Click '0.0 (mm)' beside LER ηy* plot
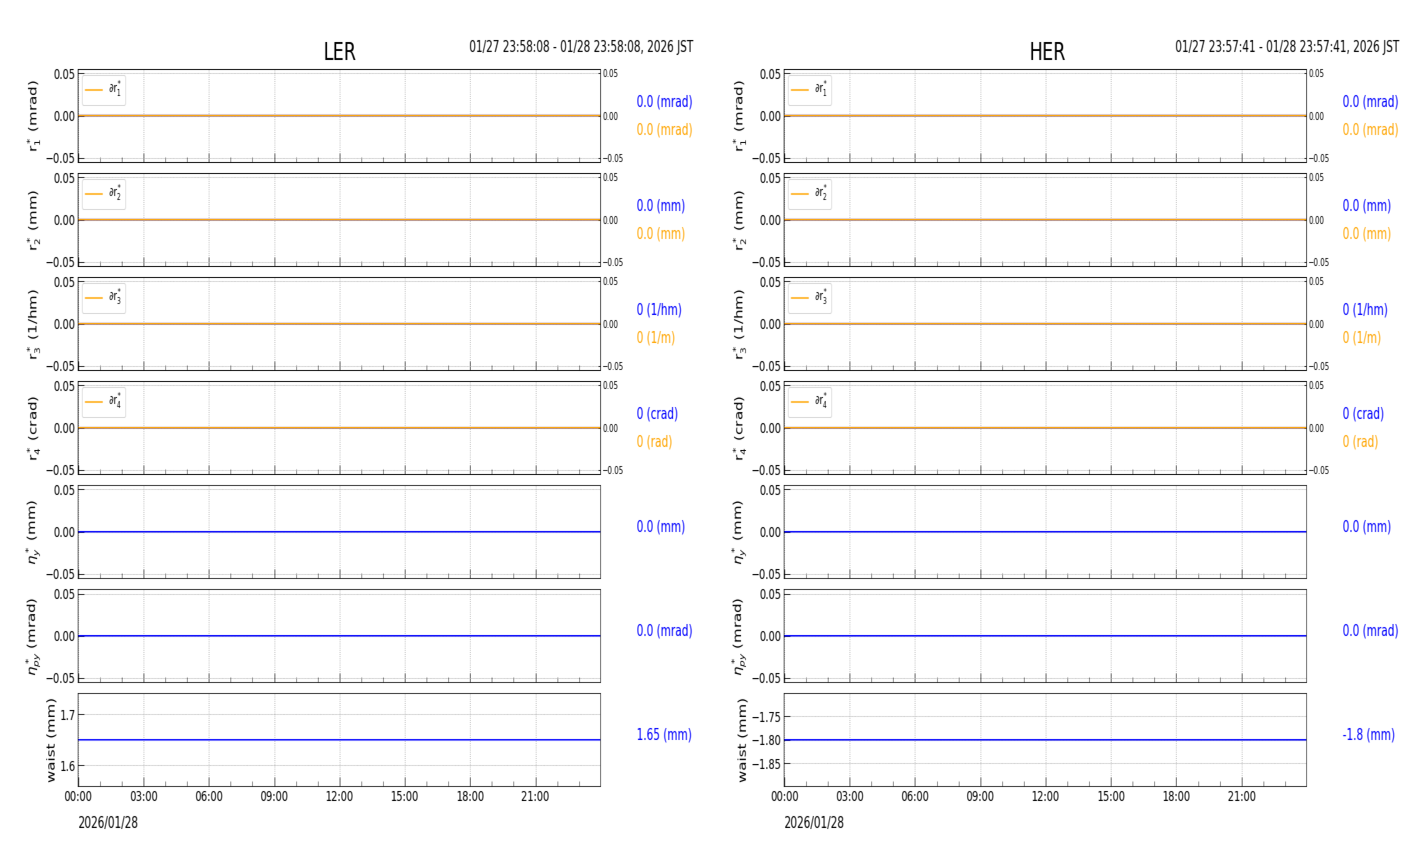 click(661, 527)
